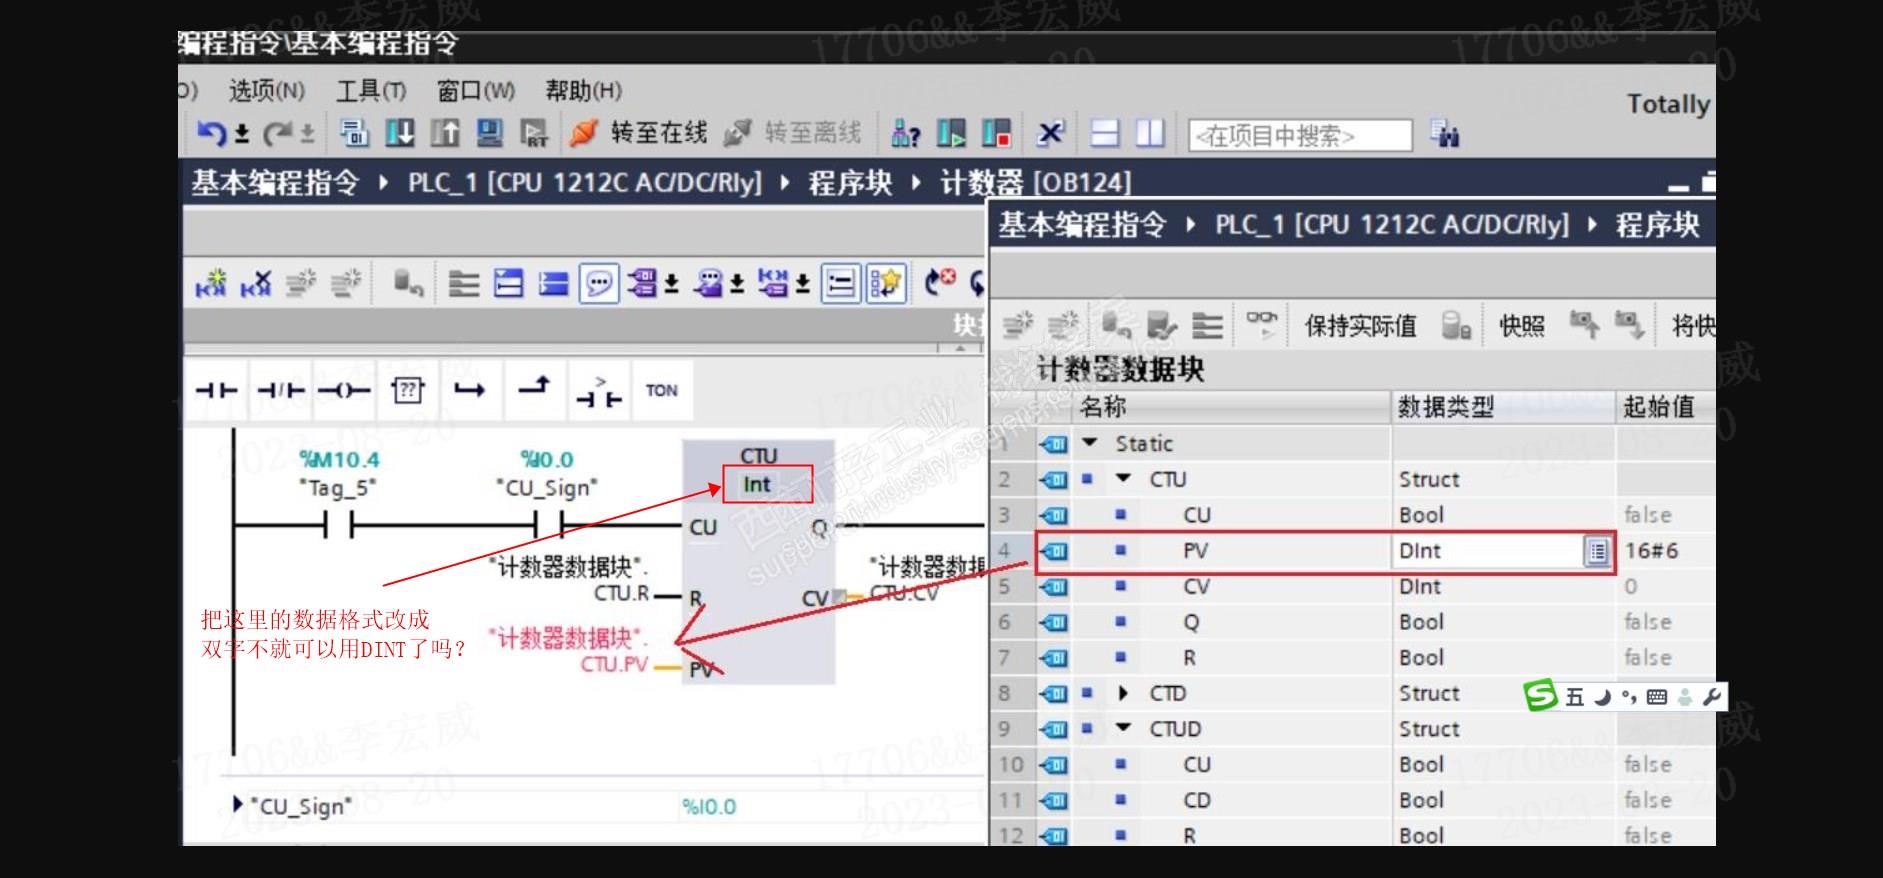This screenshot has height=878, width=1883.
Task: Click the 快照 snapshot button
Action: click(x=1522, y=326)
